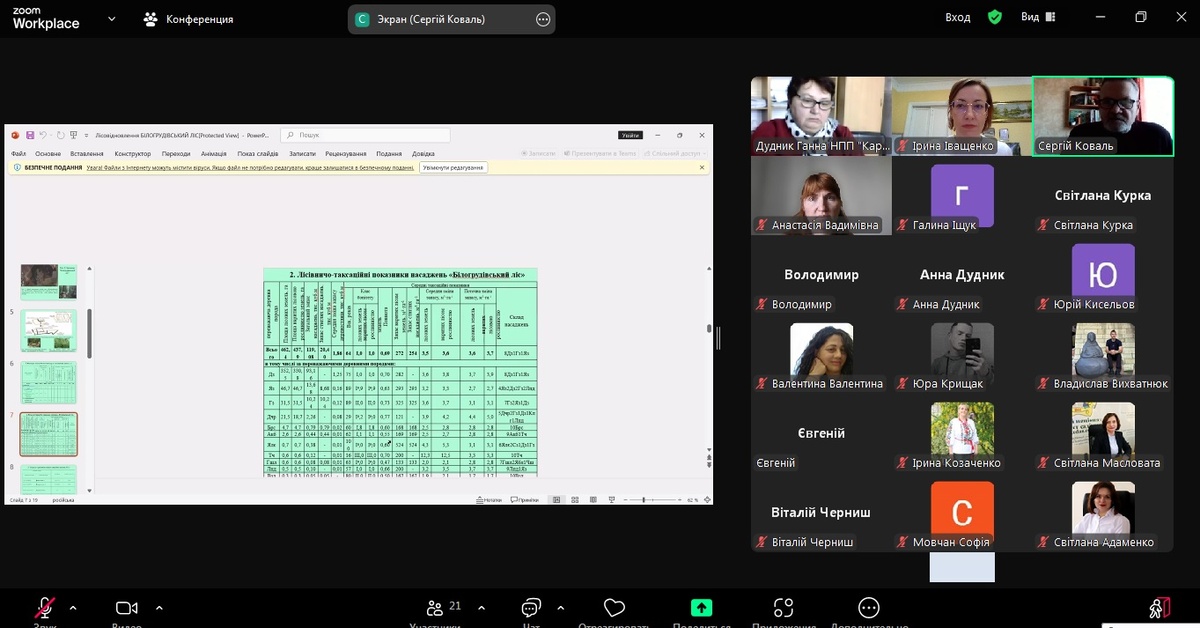
Task: Toggle the video camera on
Action: tap(126, 608)
